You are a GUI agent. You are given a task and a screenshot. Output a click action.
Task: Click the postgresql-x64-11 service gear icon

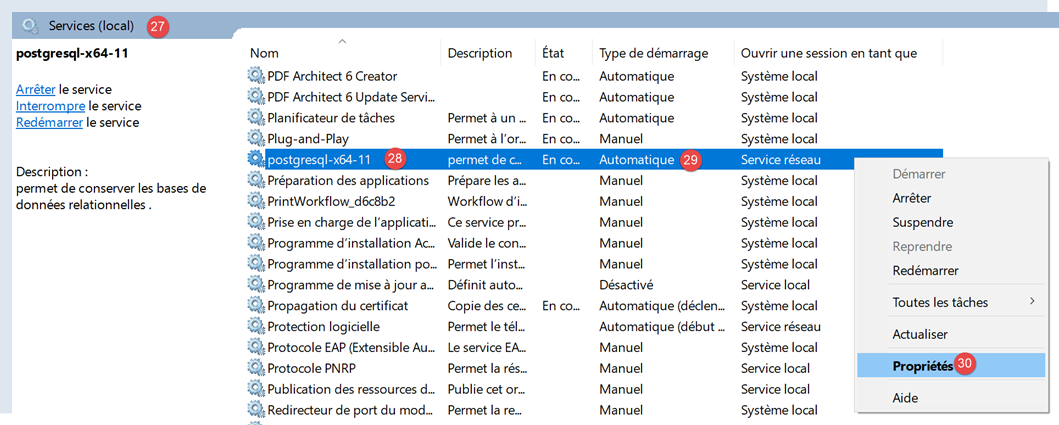(256, 160)
